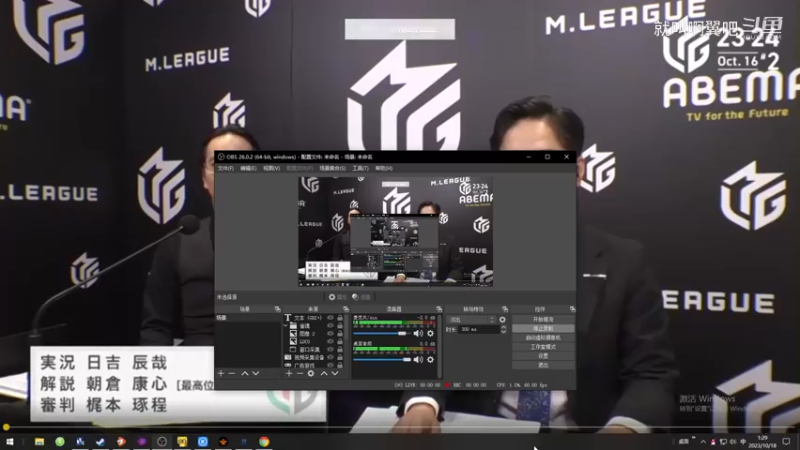Pop out the 场景 scenes dock
Image resolution: width=800 pixels, height=450 pixels.
[x=278, y=309]
